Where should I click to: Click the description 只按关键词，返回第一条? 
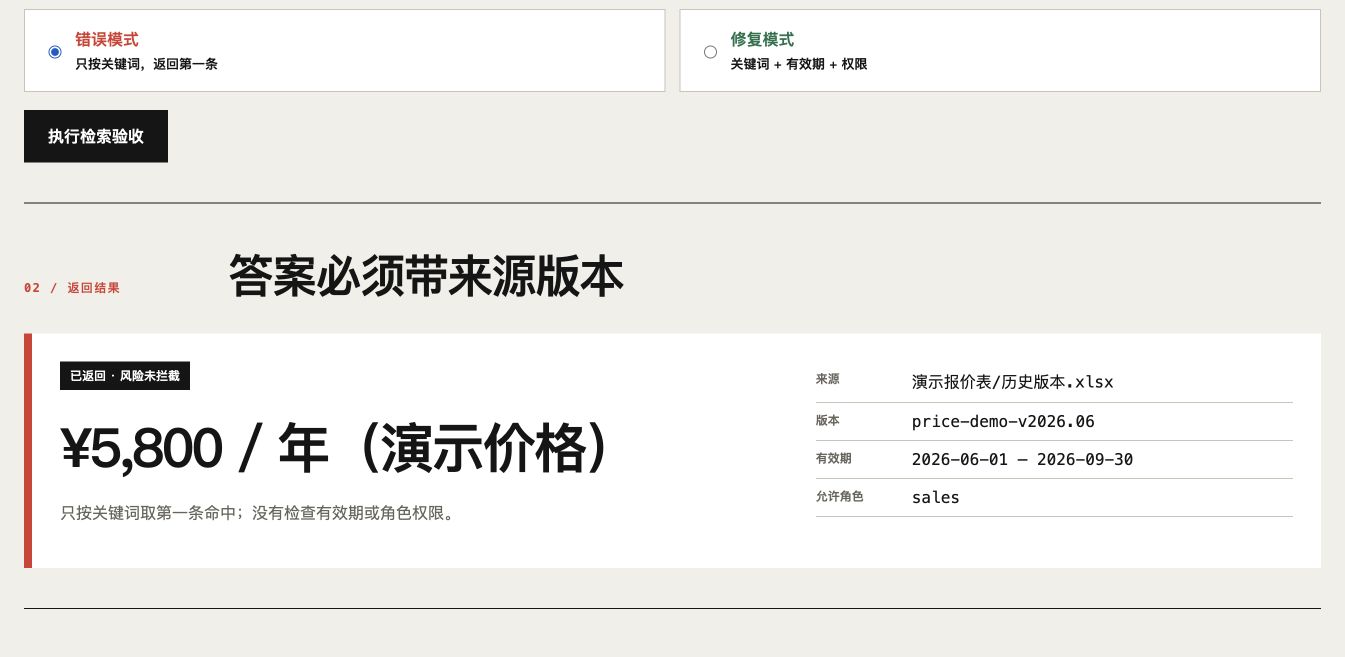pyautogui.click(x=146, y=64)
